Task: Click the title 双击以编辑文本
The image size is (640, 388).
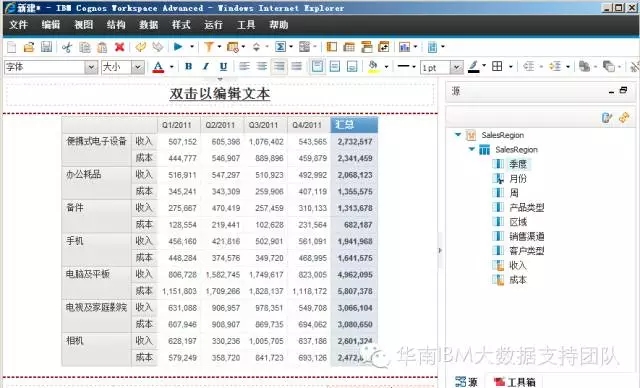Action: pos(220,94)
